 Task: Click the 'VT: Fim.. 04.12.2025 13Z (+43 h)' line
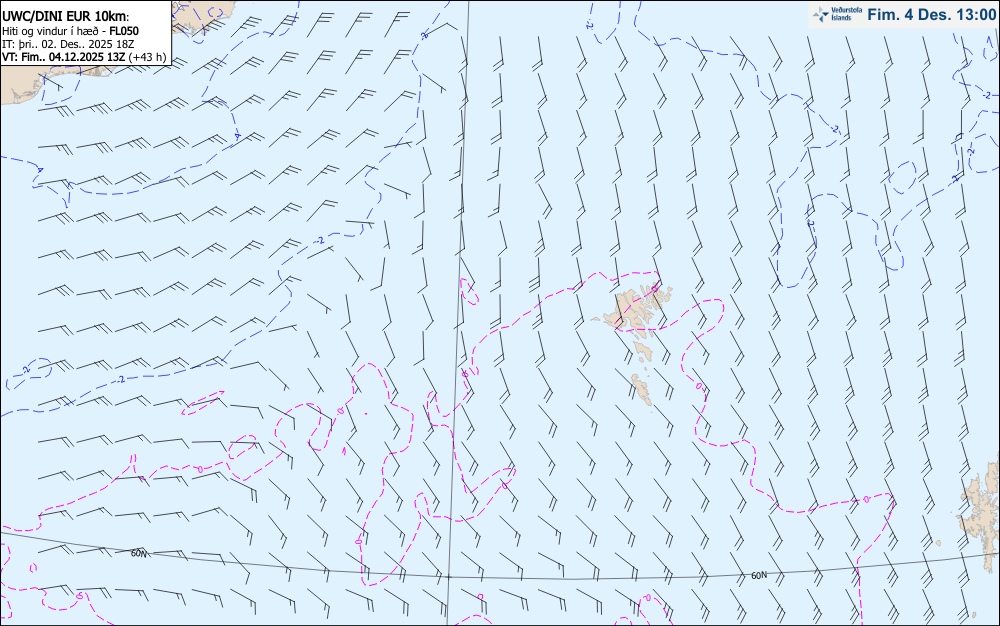(84, 57)
